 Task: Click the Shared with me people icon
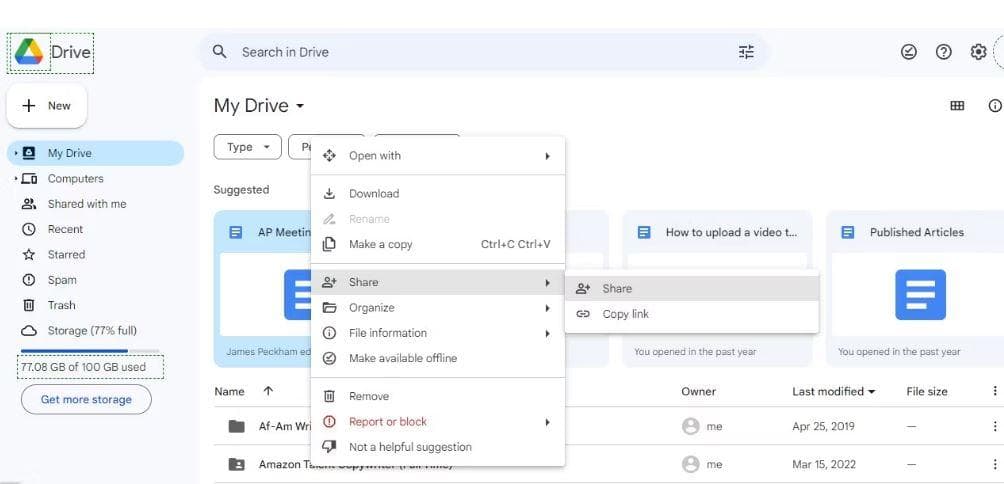pos(29,204)
